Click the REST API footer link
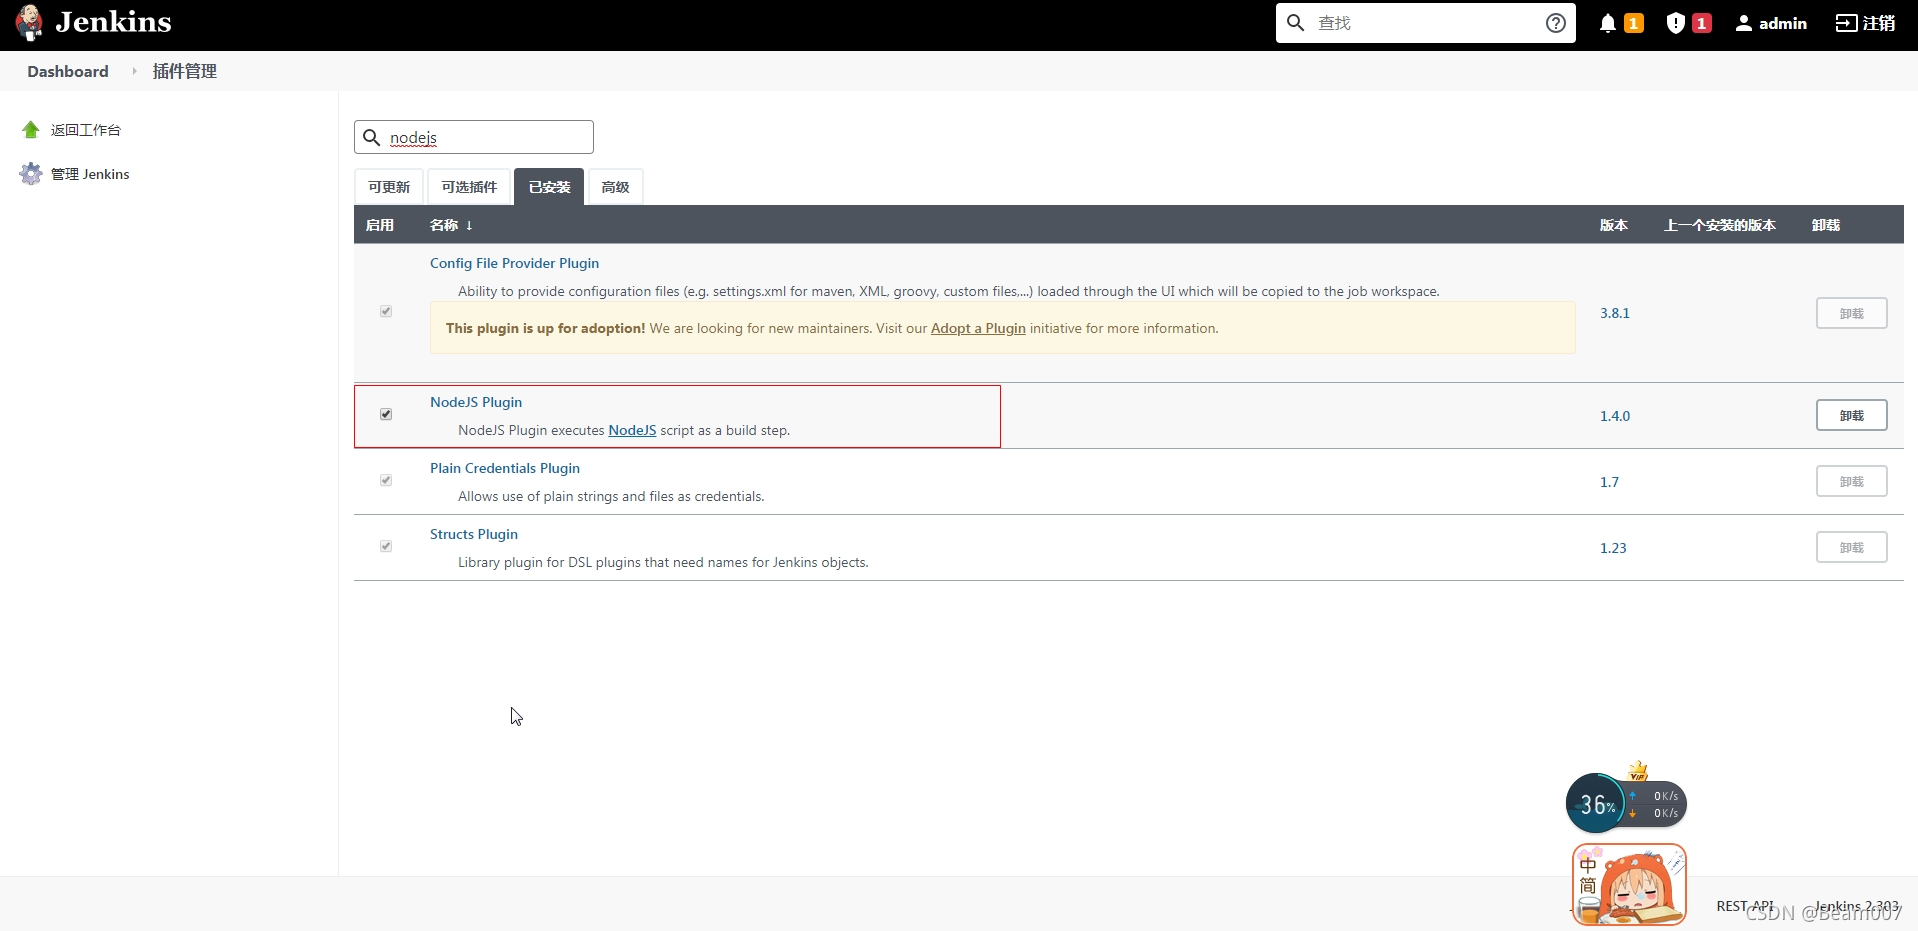The height and width of the screenshot is (931, 1918). point(1745,906)
